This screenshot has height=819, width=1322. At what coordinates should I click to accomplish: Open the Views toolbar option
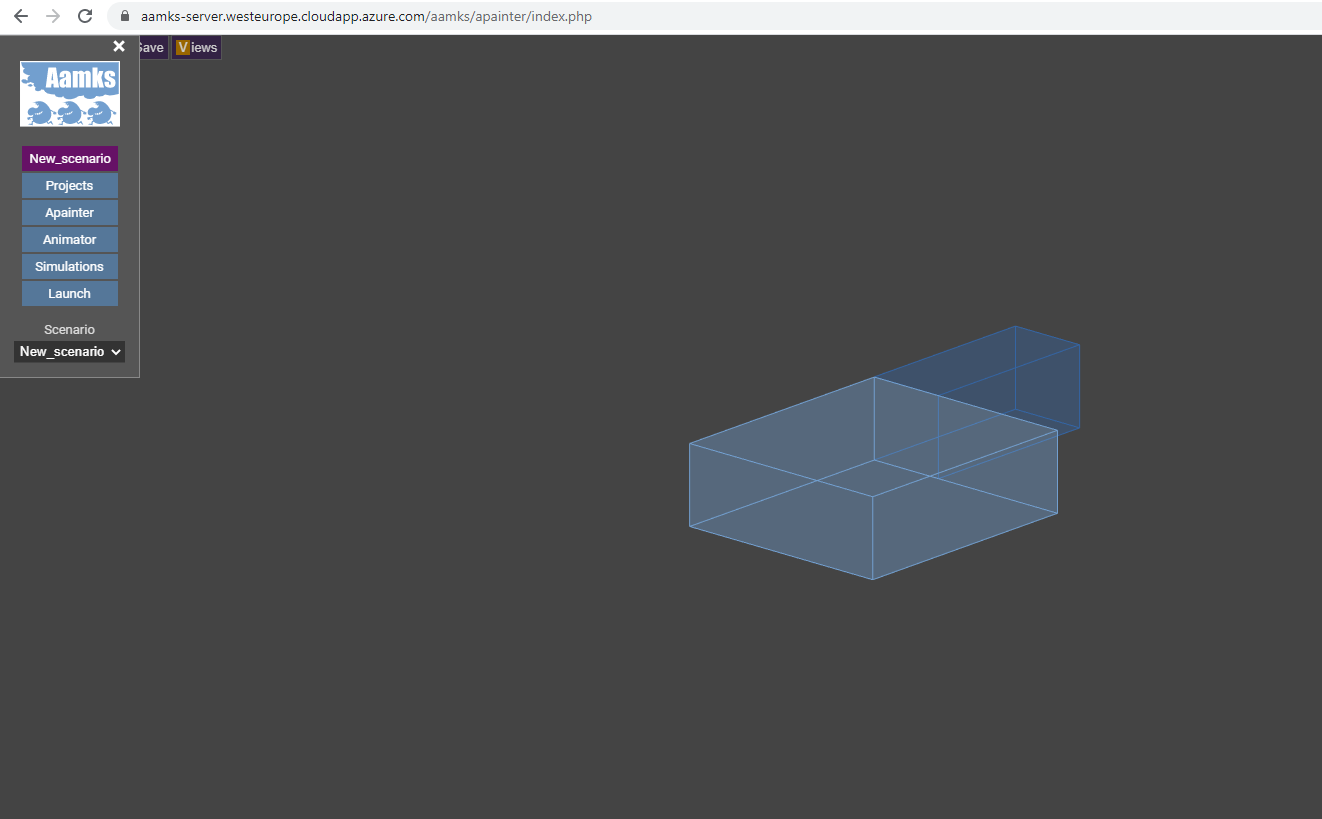(x=196, y=48)
